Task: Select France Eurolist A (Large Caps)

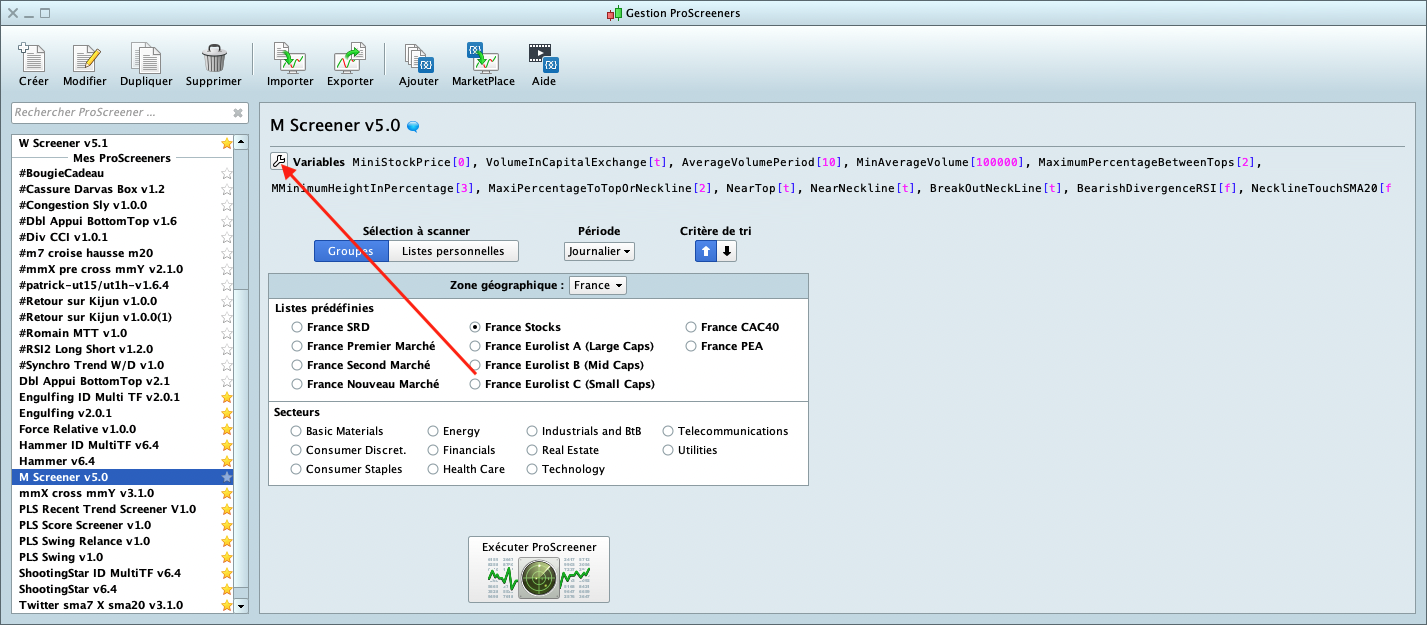Action: (475, 346)
